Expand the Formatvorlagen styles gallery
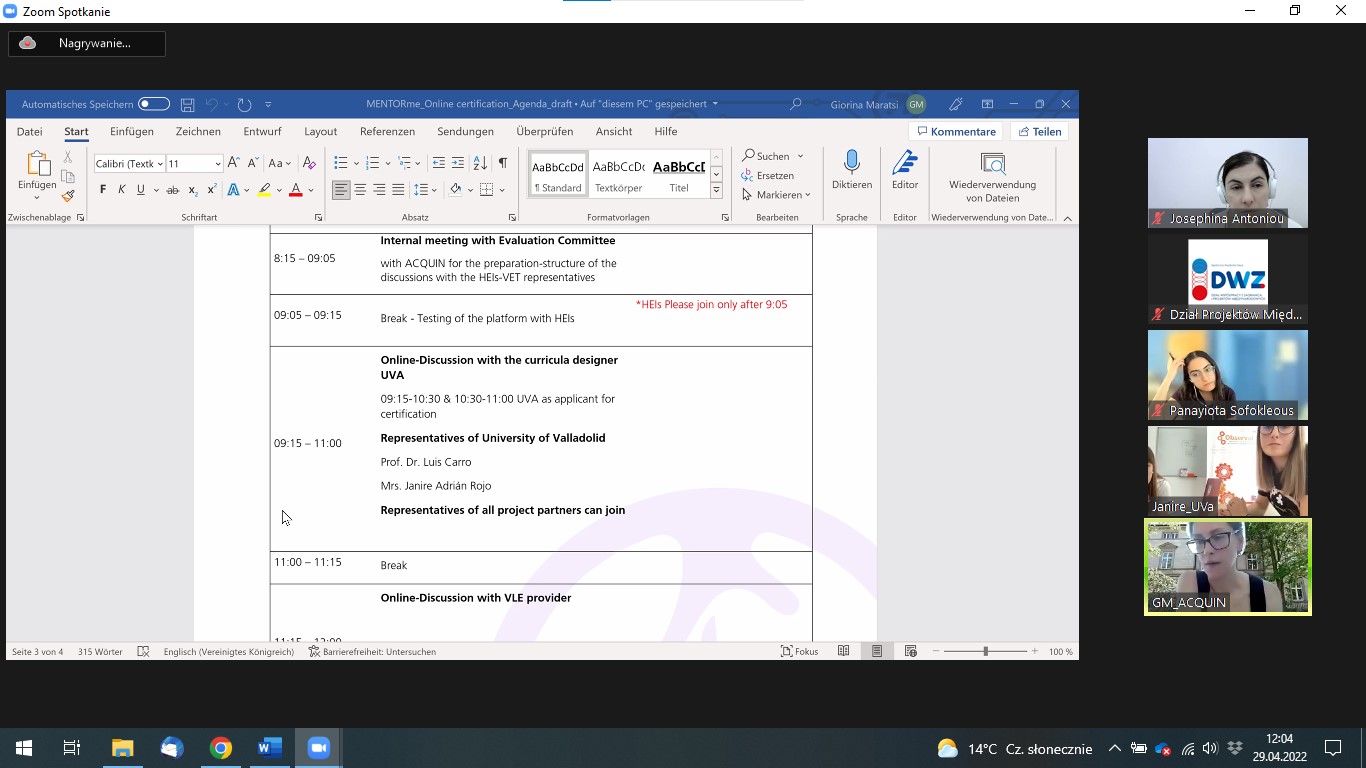The height and width of the screenshot is (768, 1366). [716, 191]
